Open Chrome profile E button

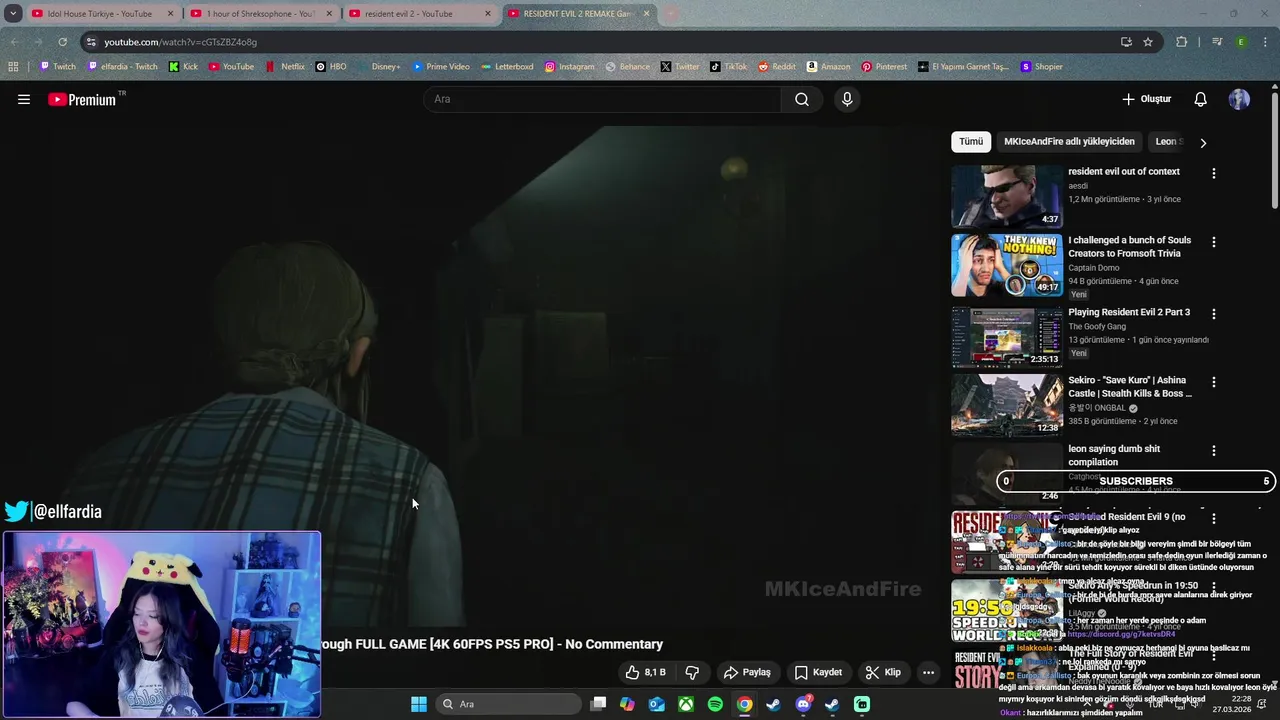(x=1241, y=42)
